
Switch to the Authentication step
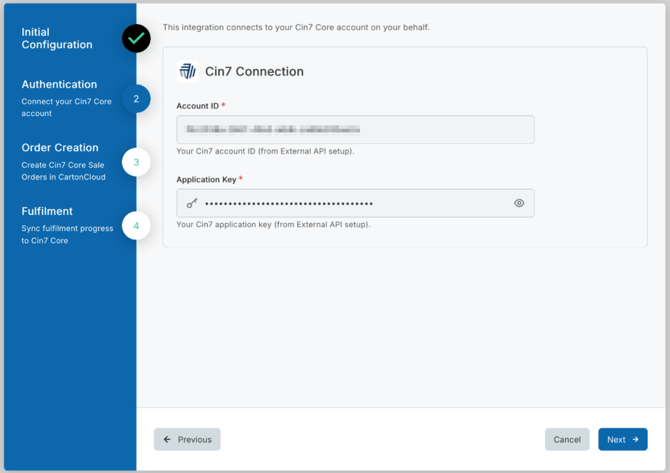(x=60, y=85)
